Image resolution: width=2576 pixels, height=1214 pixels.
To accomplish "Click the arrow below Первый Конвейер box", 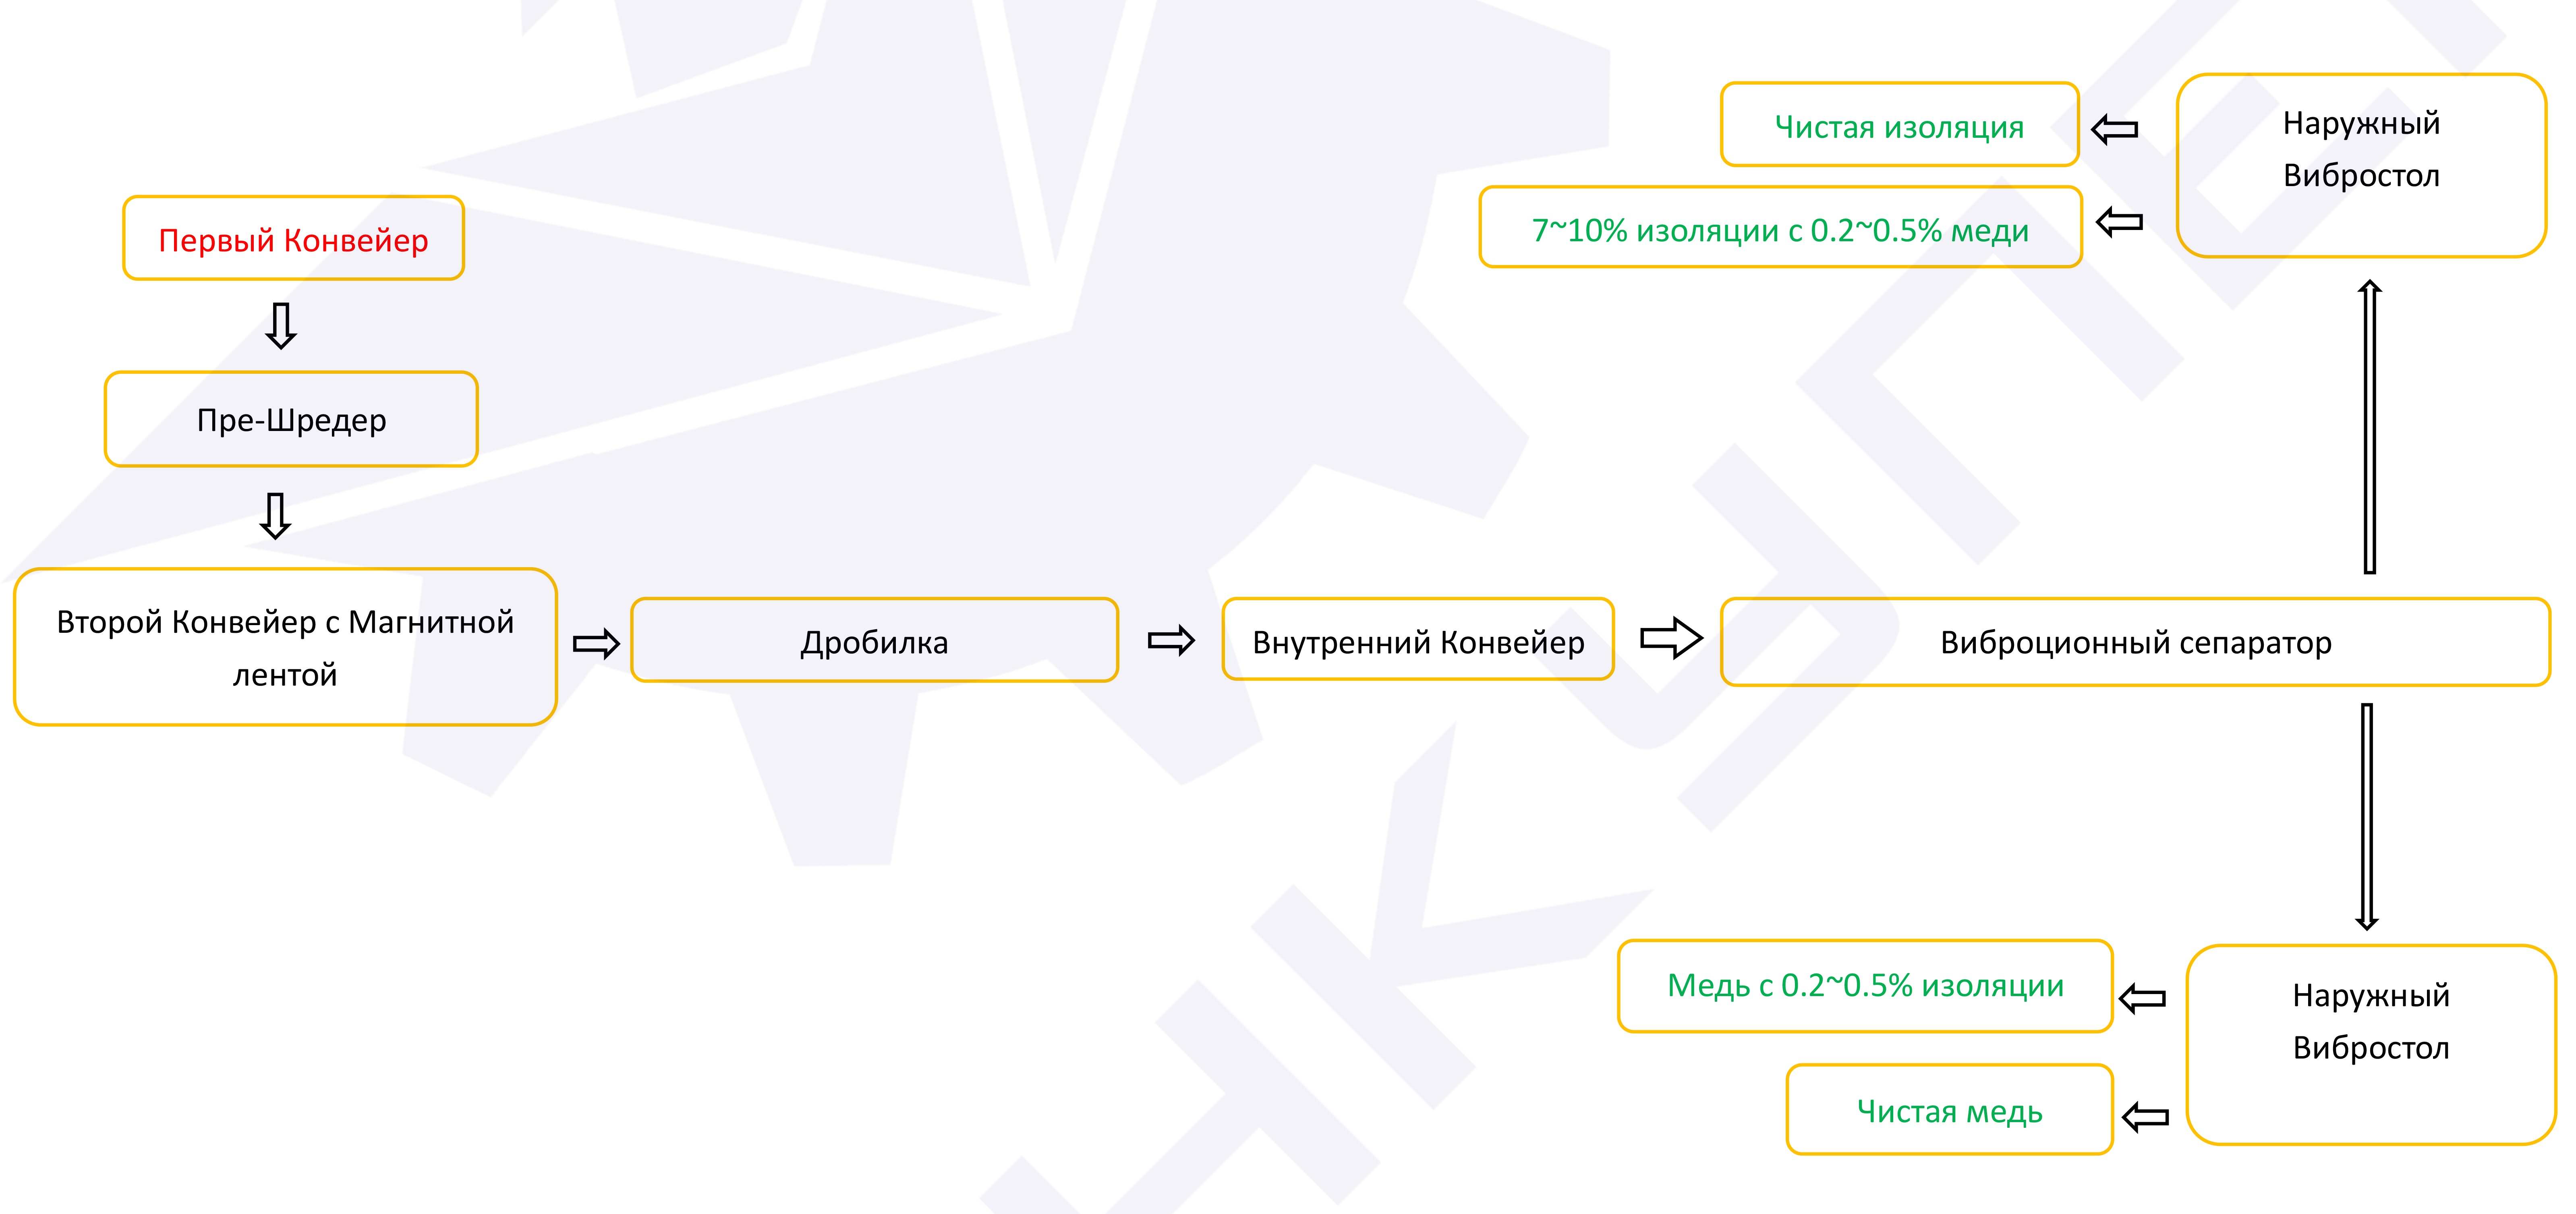I will [281, 326].
